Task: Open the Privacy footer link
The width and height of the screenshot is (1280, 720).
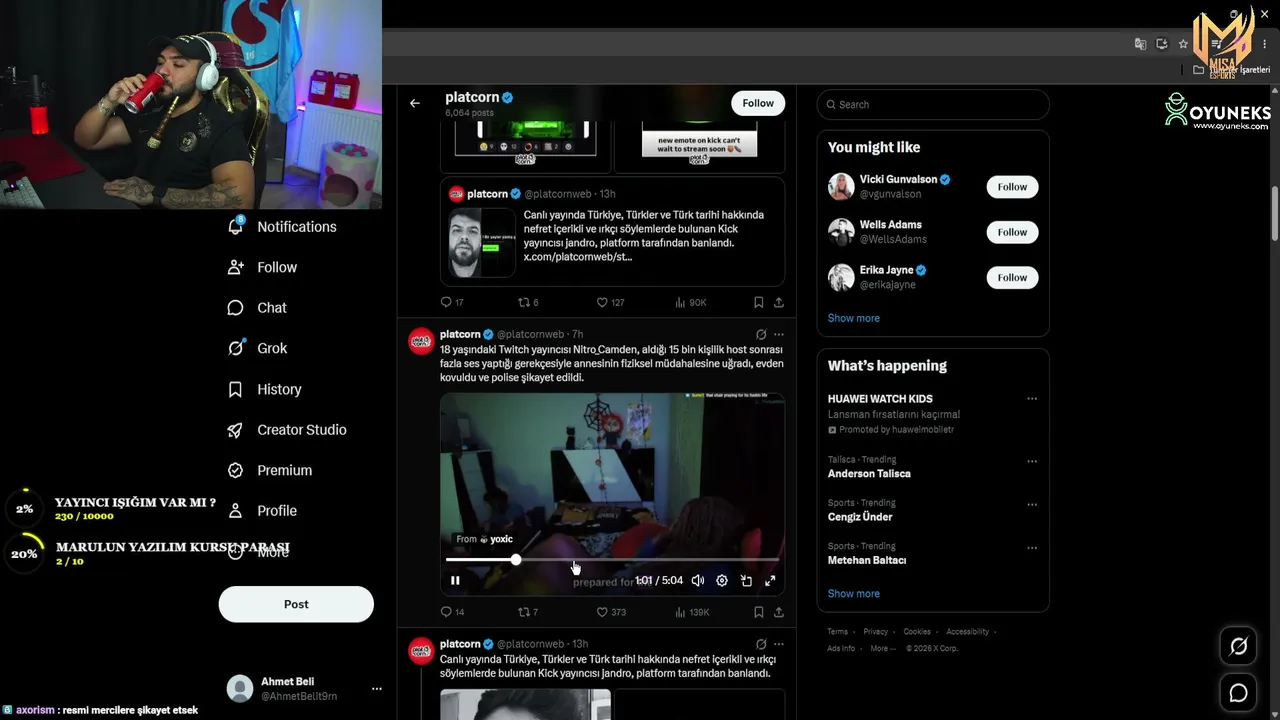Action: click(x=875, y=632)
